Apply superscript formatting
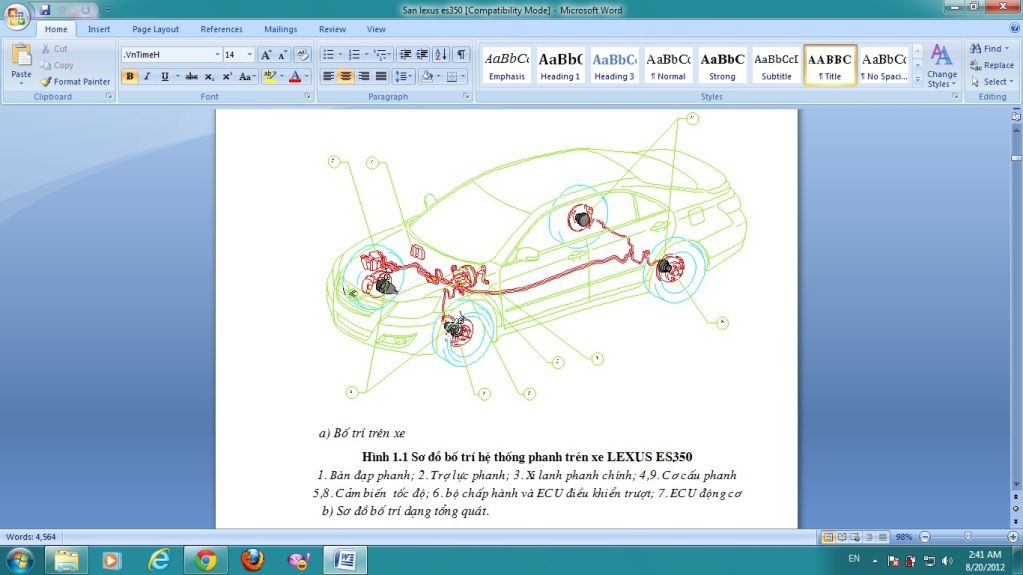The width and height of the screenshot is (1023, 575). (227, 77)
